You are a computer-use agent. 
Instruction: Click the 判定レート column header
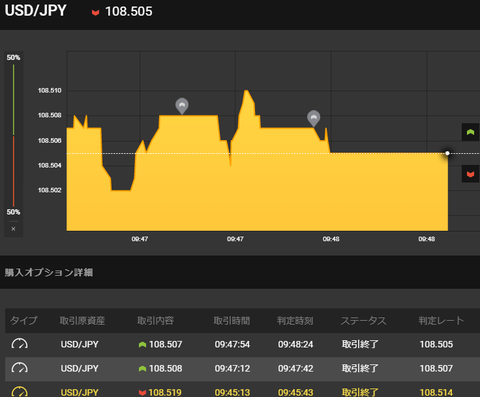click(x=441, y=321)
